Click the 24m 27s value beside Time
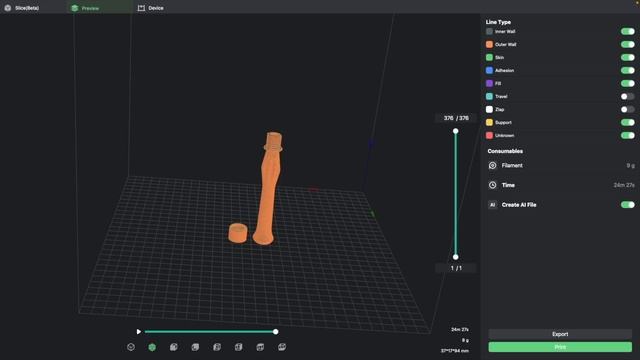The image size is (640, 360). (x=624, y=185)
